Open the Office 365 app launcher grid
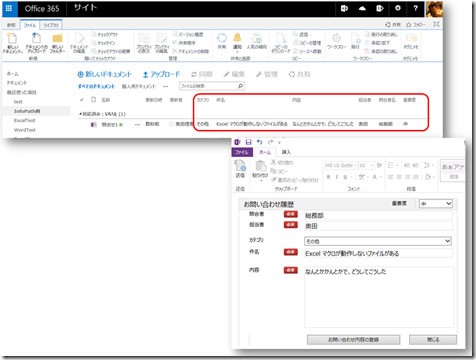This screenshot has height=360, width=476. [x=9, y=8]
